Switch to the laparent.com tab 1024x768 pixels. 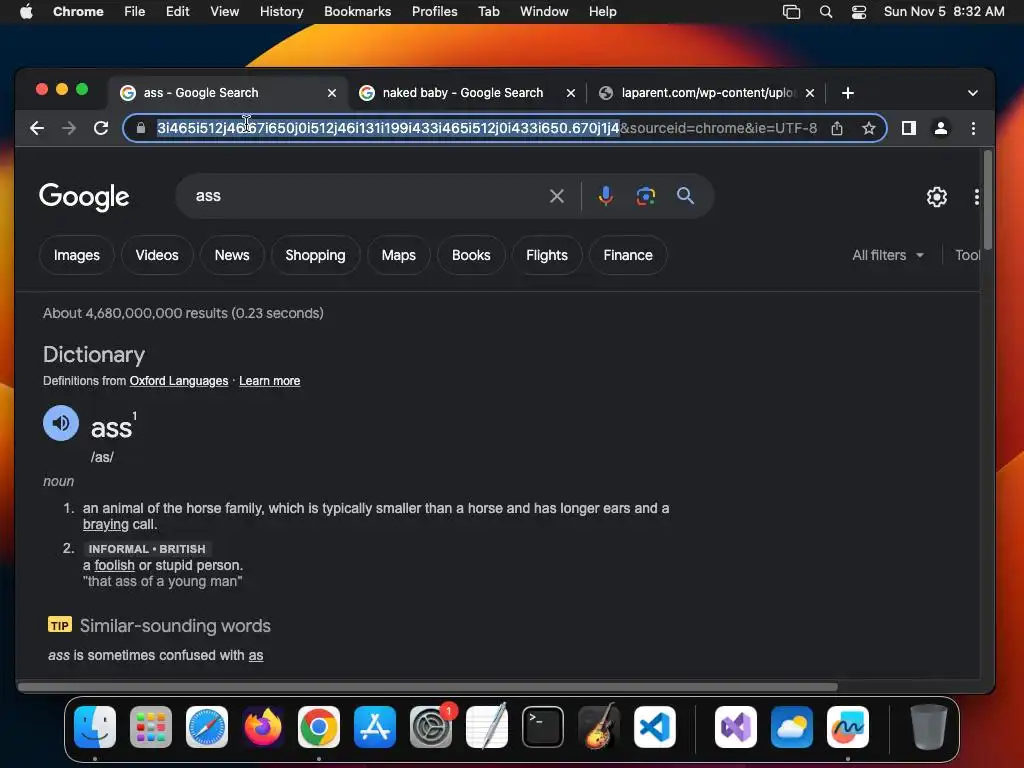(709, 93)
